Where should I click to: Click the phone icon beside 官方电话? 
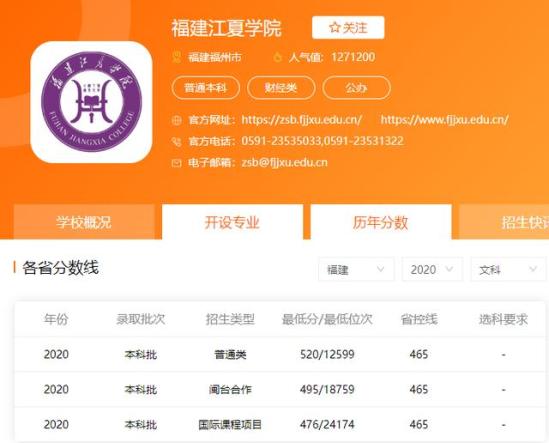point(177,141)
